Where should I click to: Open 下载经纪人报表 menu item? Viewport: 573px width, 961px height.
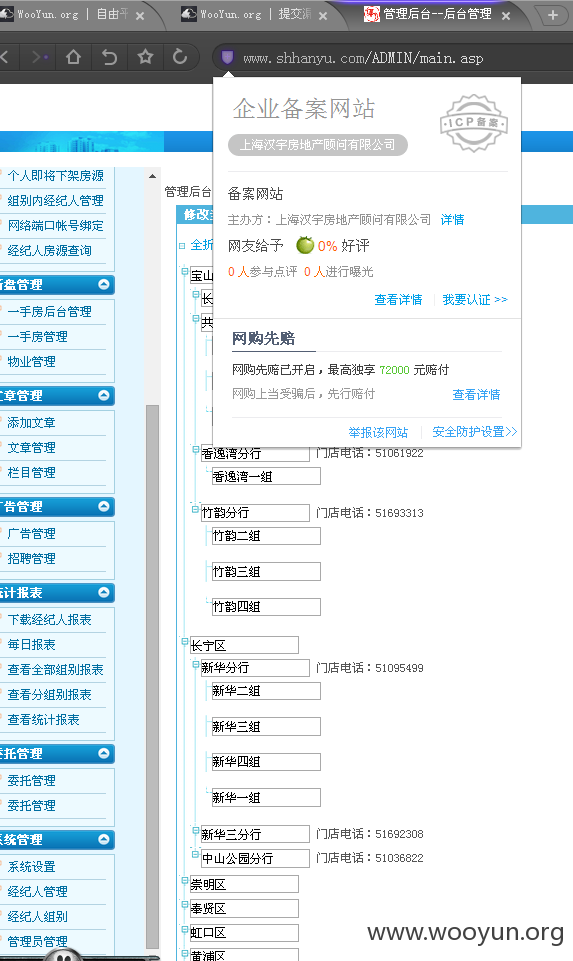click(x=49, y=620)
